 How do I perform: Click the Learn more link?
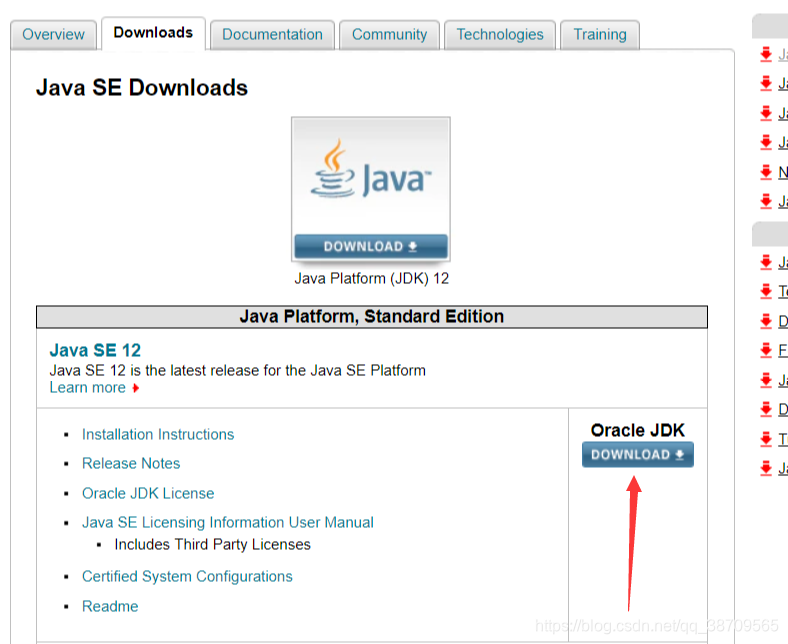tap(87, 388)
